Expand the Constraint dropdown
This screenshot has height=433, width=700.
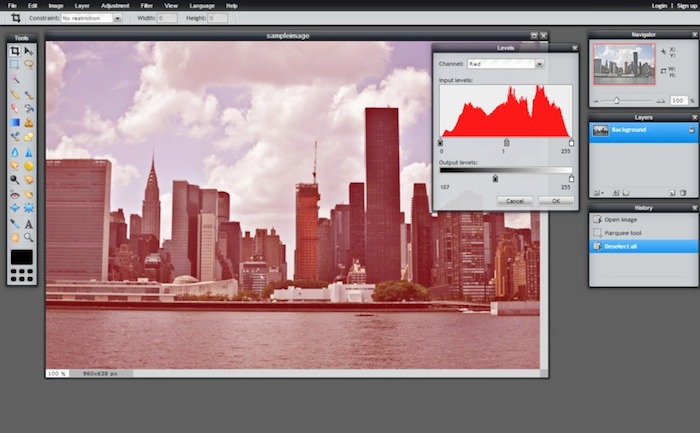pyautogui.click(x=90, y=18)
